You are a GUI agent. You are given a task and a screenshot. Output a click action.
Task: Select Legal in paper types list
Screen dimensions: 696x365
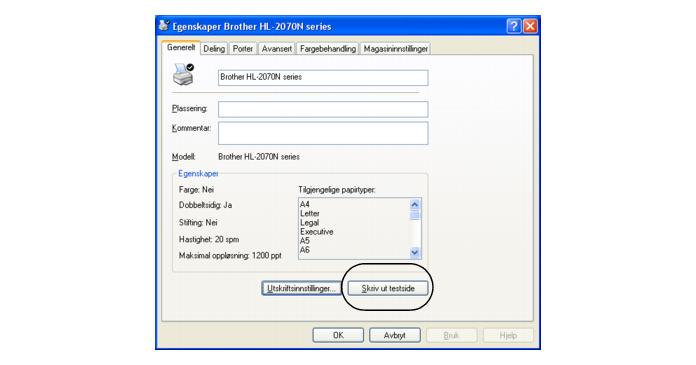coord(309,223)
